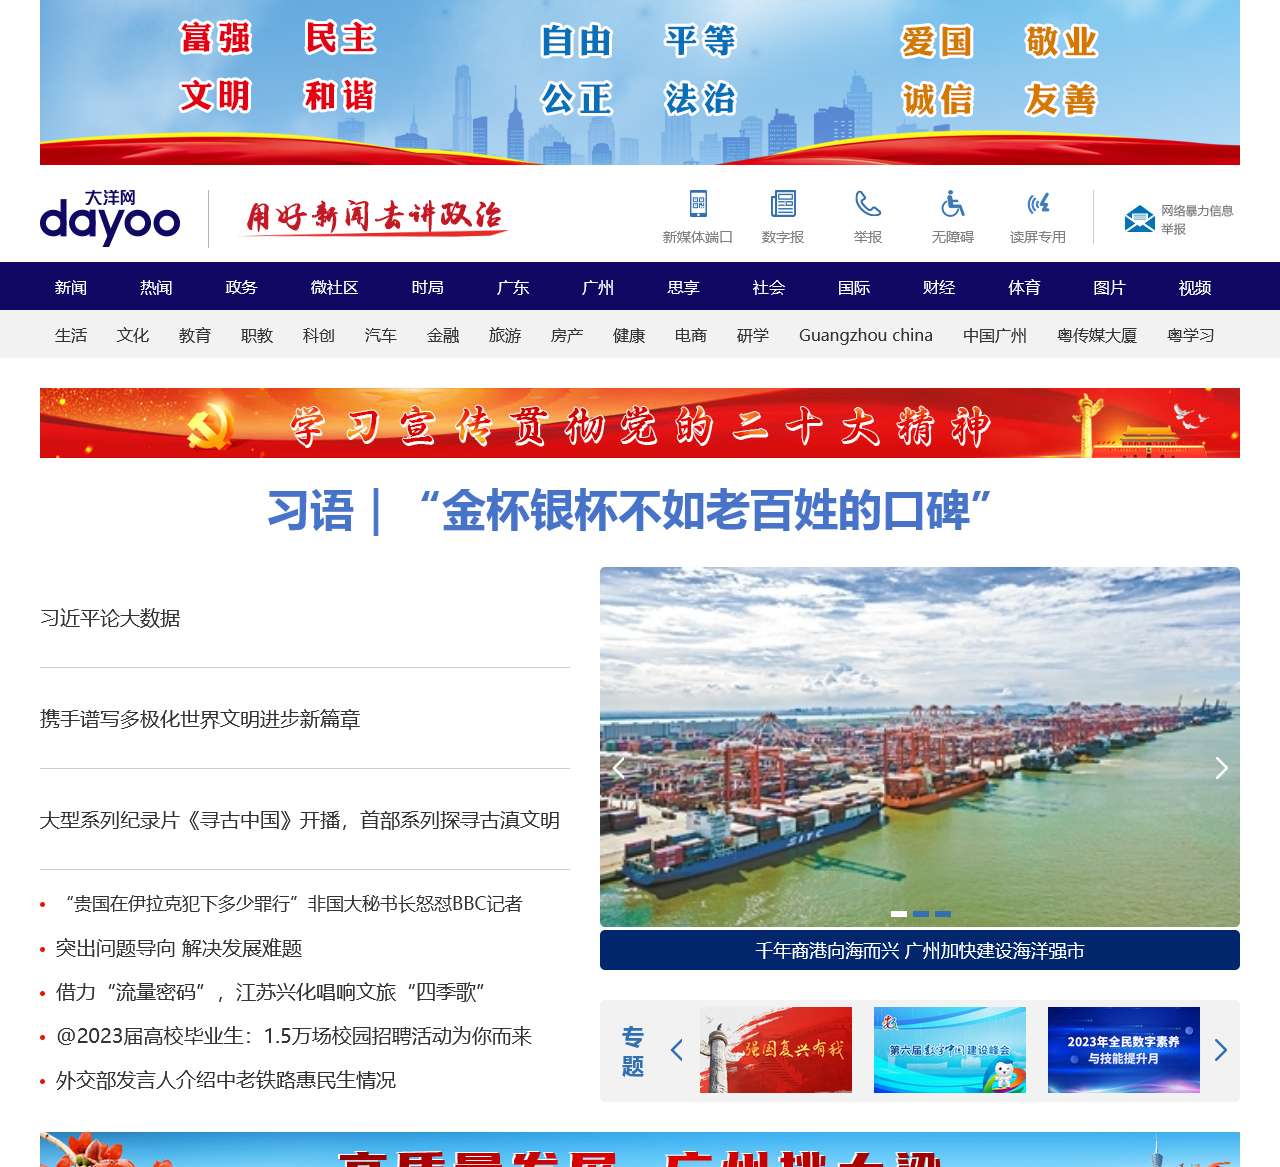
Task: Click the dayoo logo
Action: [x=110, y=217]
